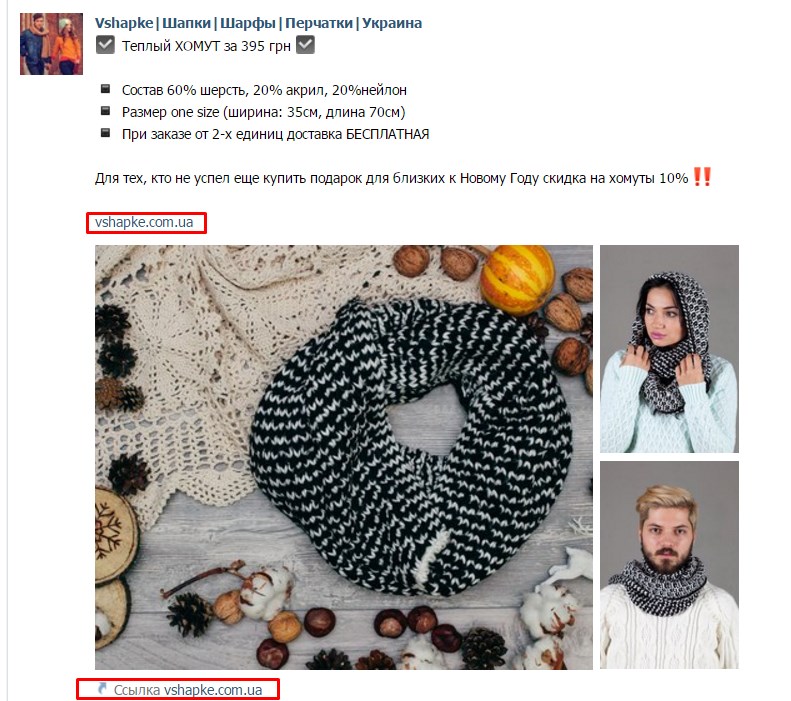Click the red double exclamation mark emoji
Screen dimensions: 791x701
pyautogui.click(x=702, y=177)
